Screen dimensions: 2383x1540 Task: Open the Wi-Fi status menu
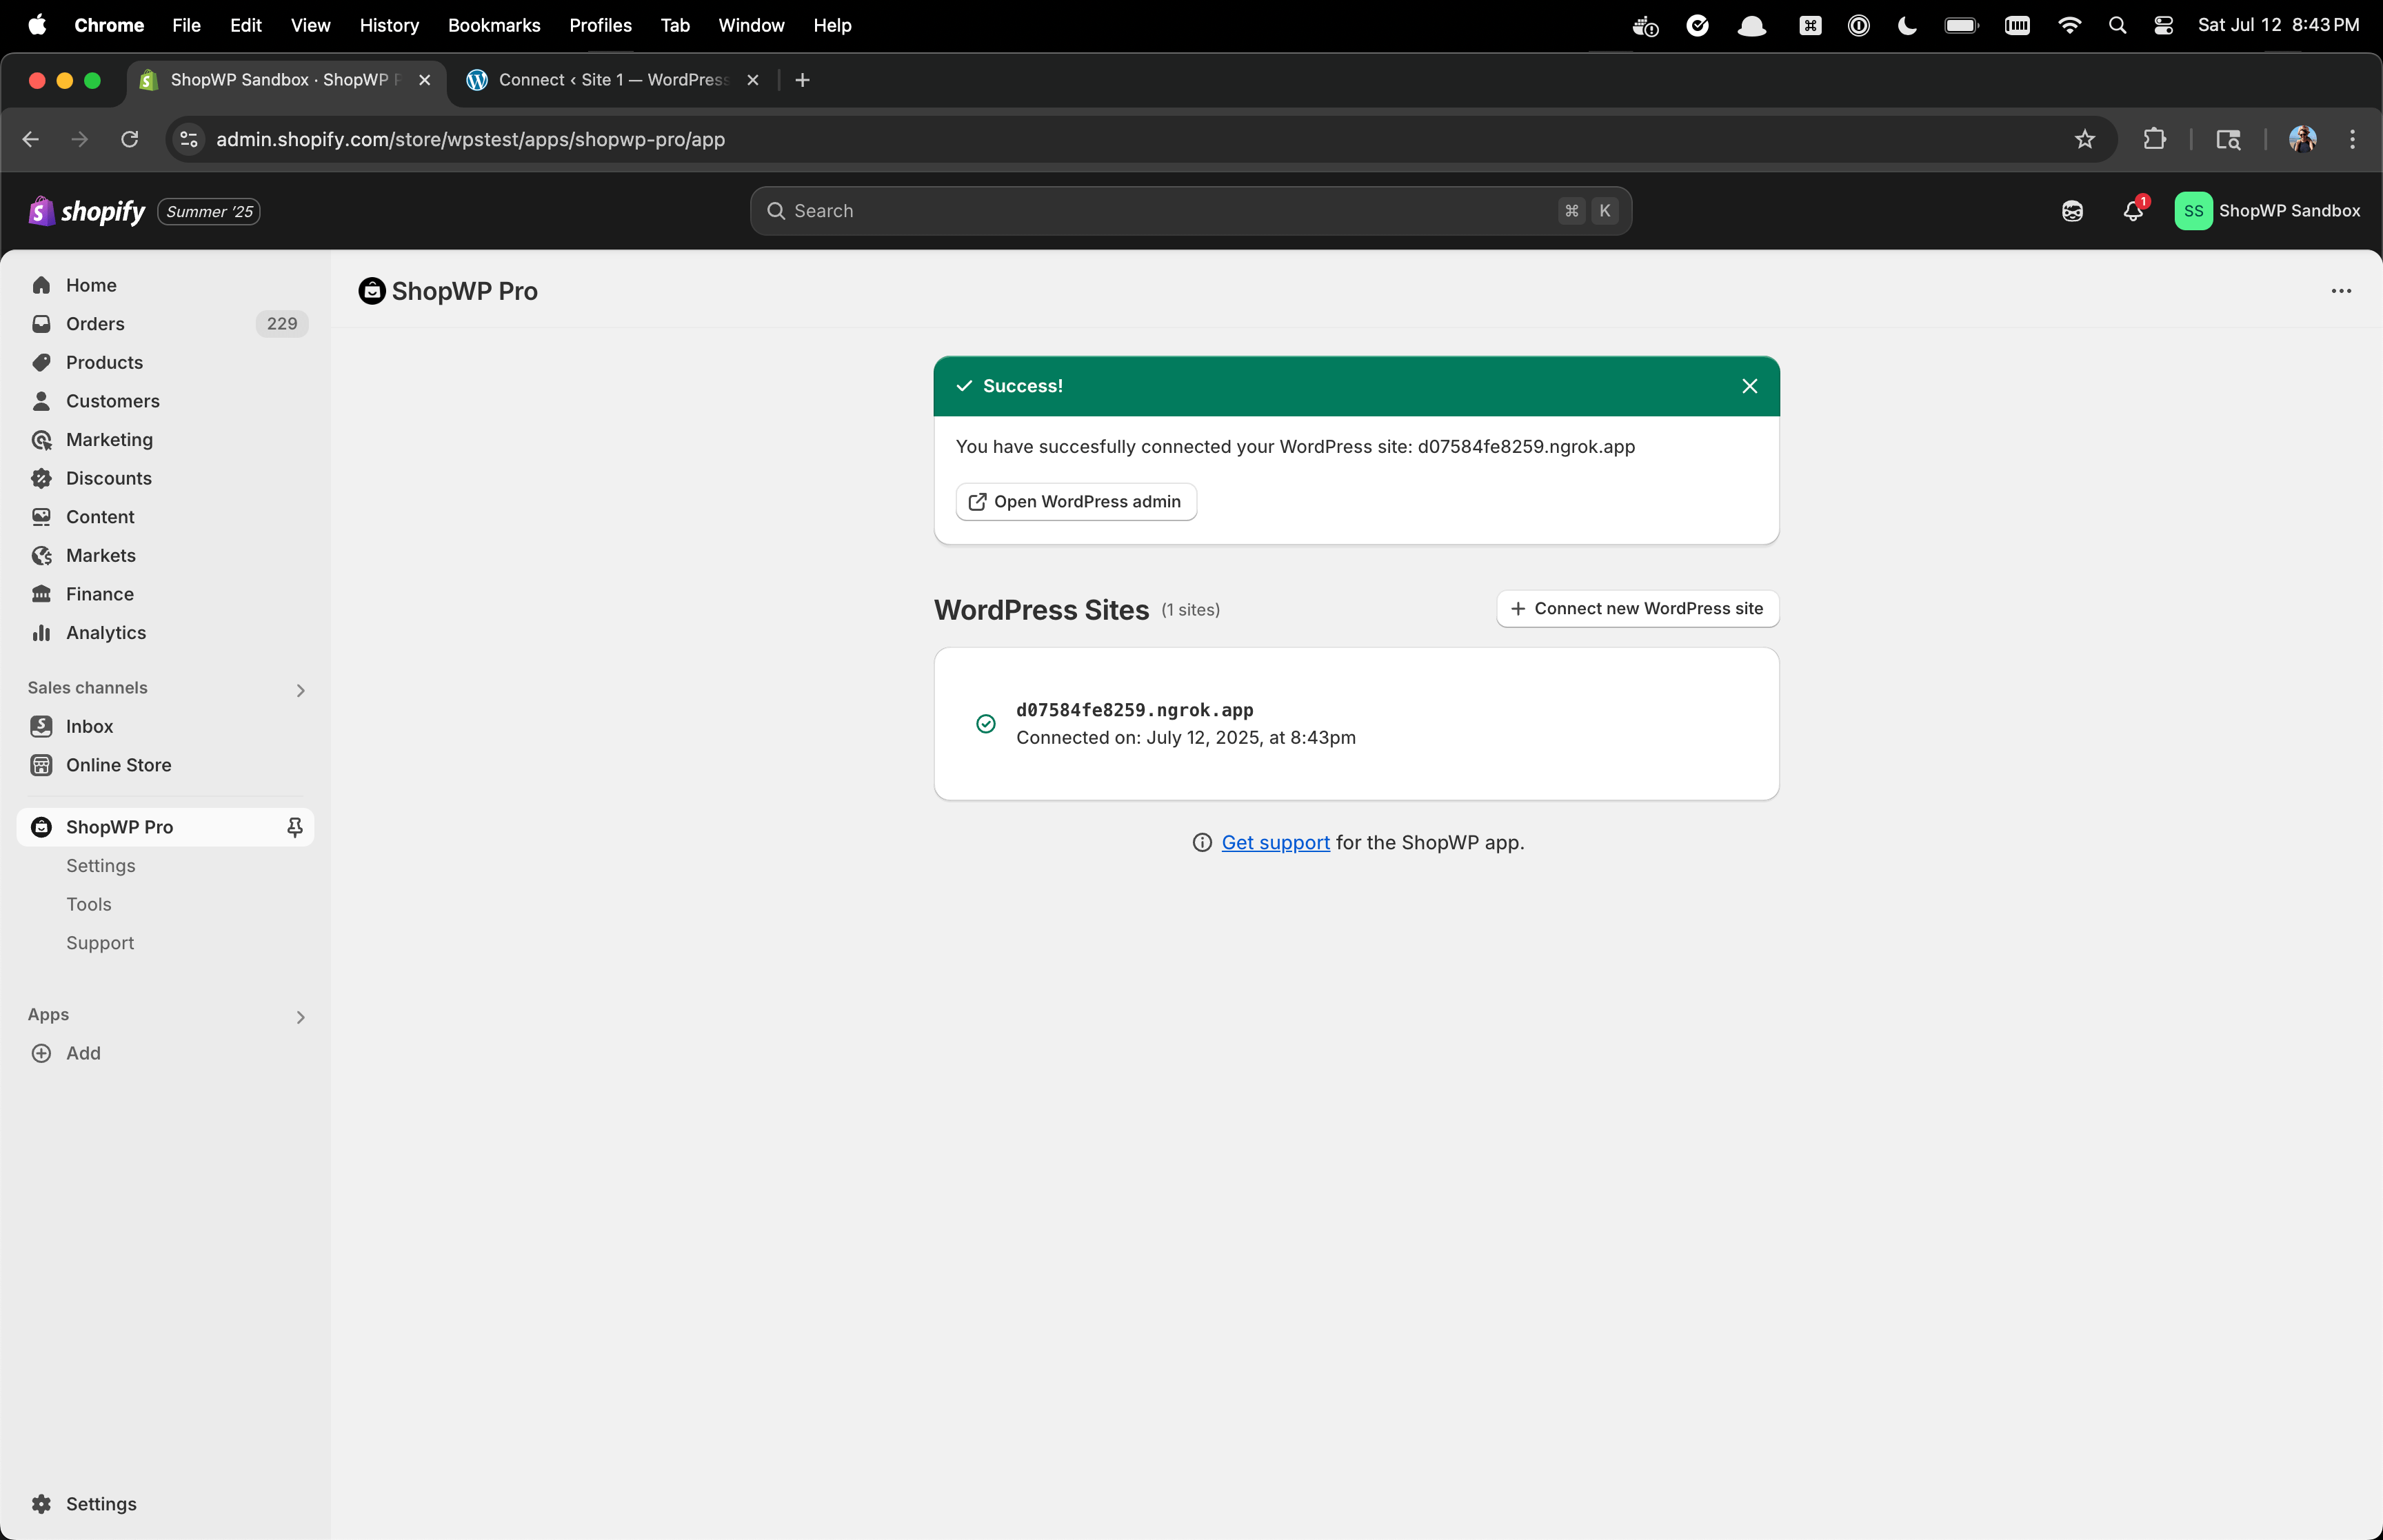pos(2069,25)
